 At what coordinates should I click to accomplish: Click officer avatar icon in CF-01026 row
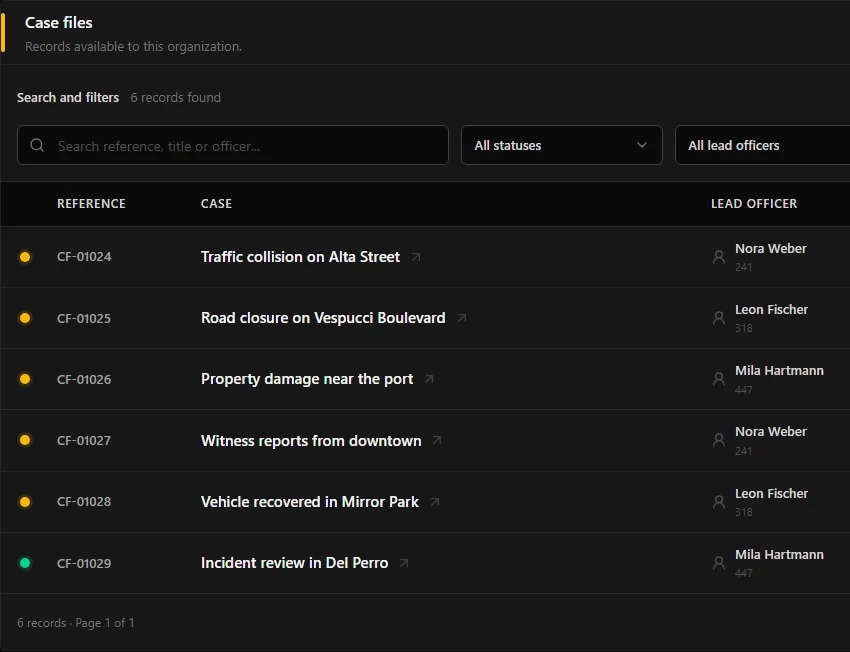coord(719,379)
